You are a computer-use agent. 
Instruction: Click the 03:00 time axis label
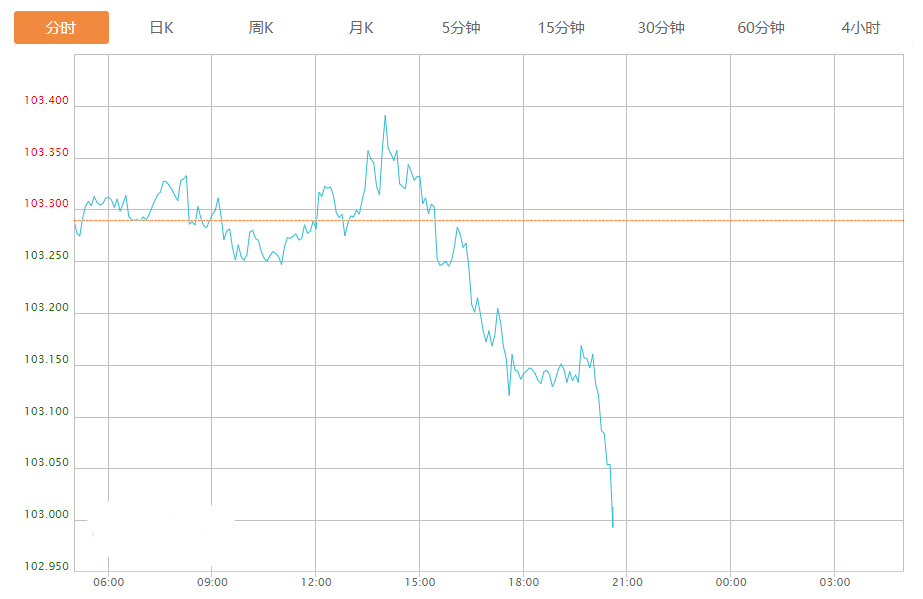(x=835, y=582)
